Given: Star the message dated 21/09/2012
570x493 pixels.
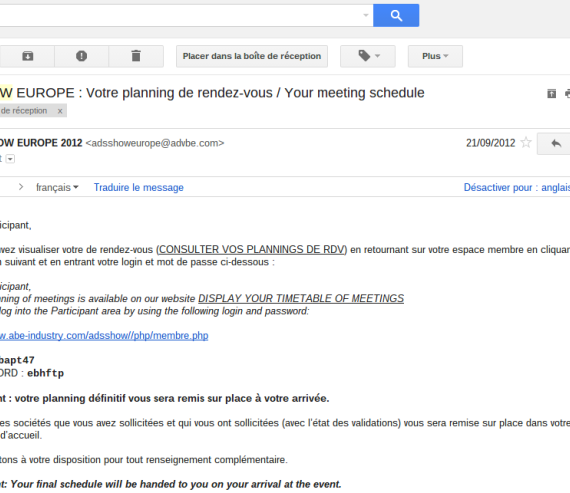Looking at the screenshot, I should [x=526, y=143].
